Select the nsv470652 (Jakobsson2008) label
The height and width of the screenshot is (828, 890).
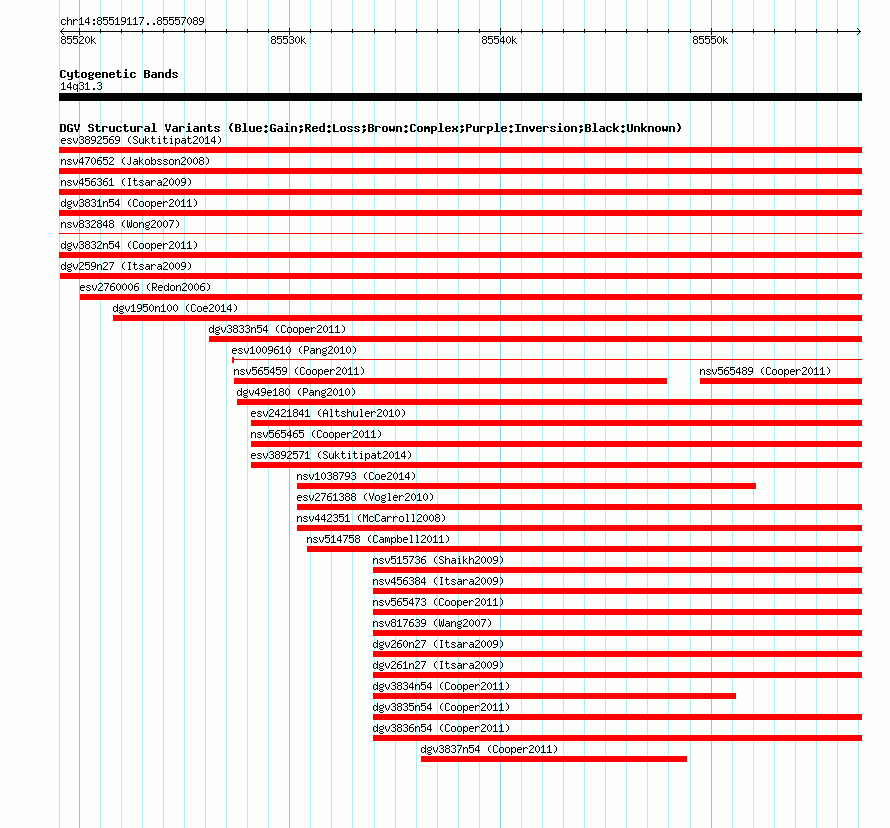(135, 161)
